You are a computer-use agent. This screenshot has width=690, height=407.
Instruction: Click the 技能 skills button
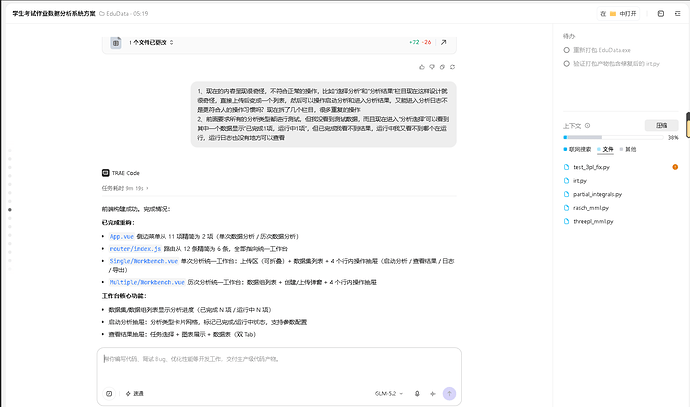tap(135, 393)
